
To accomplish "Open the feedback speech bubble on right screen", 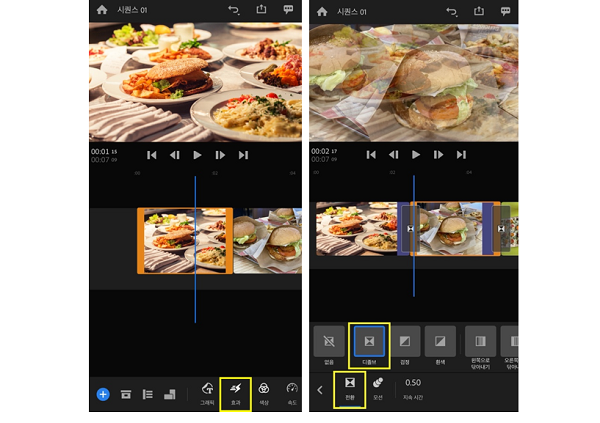I will [x=505, y=11].
